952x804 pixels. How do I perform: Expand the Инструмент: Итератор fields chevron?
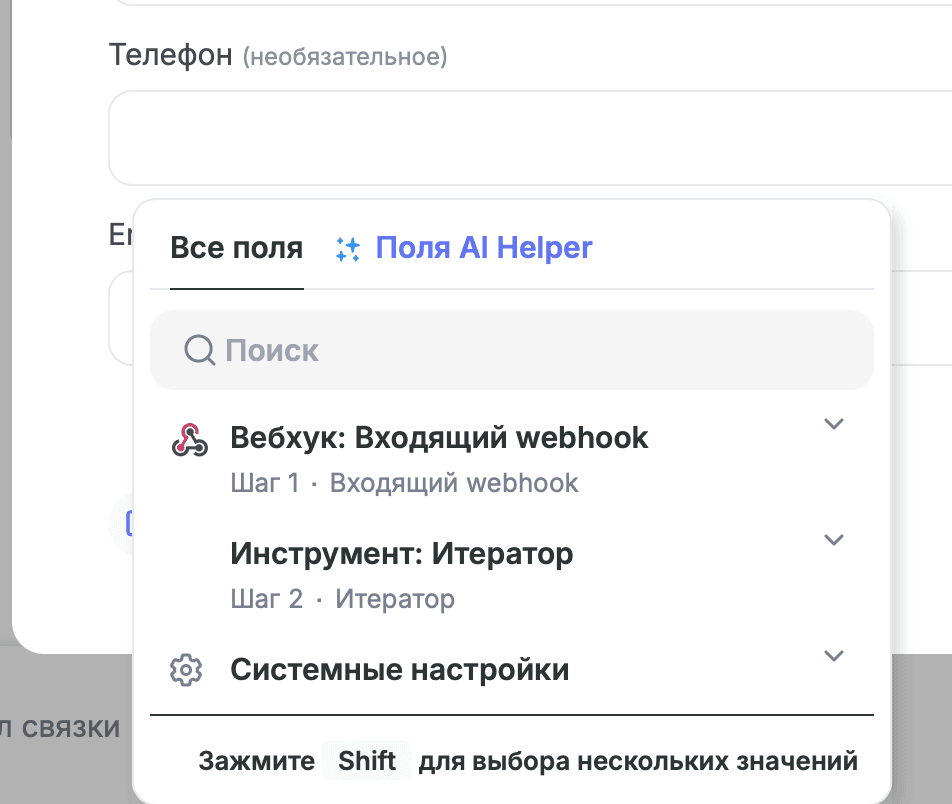tap(834, 540)
